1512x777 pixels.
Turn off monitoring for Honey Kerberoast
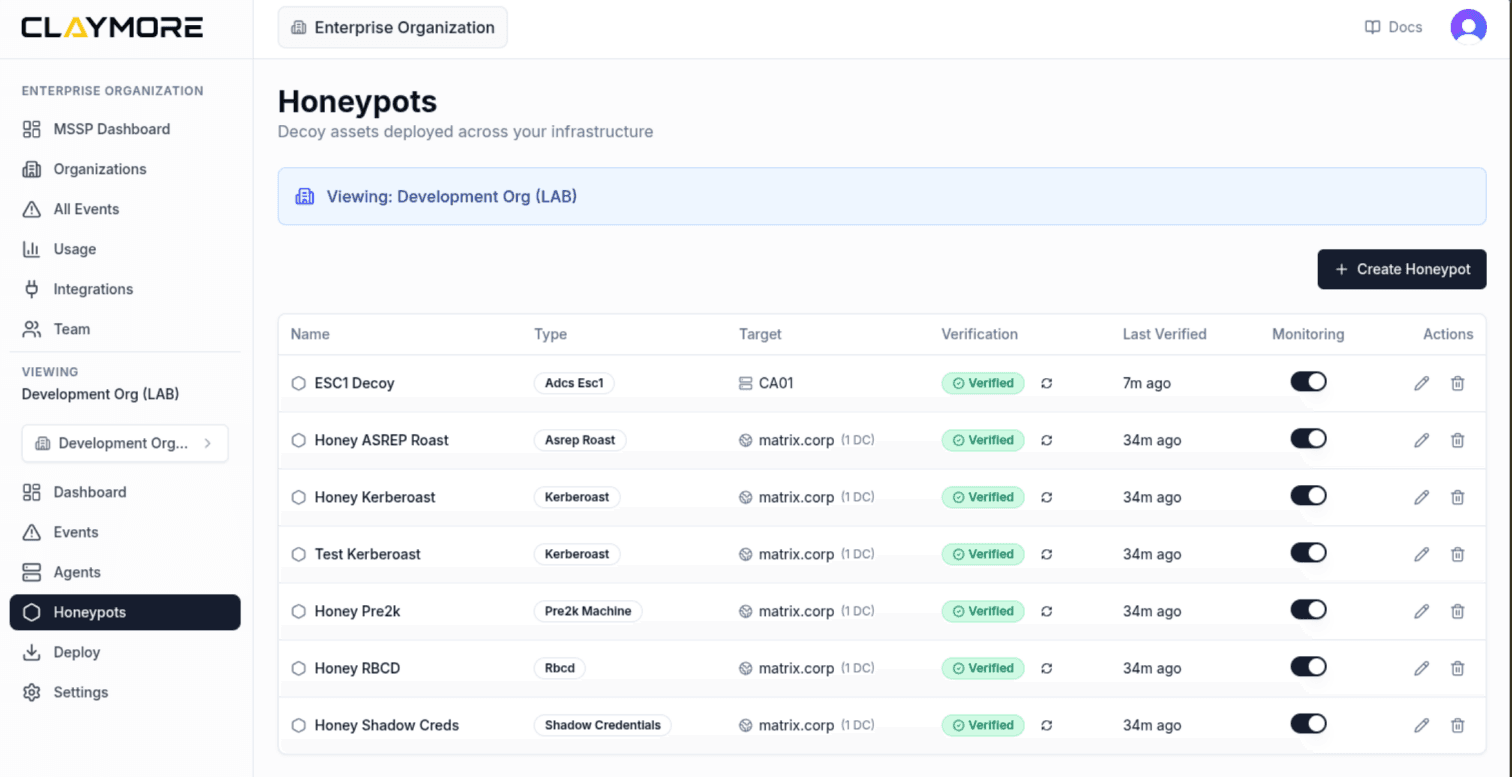pyautogui.click(x=1308, y=495)
